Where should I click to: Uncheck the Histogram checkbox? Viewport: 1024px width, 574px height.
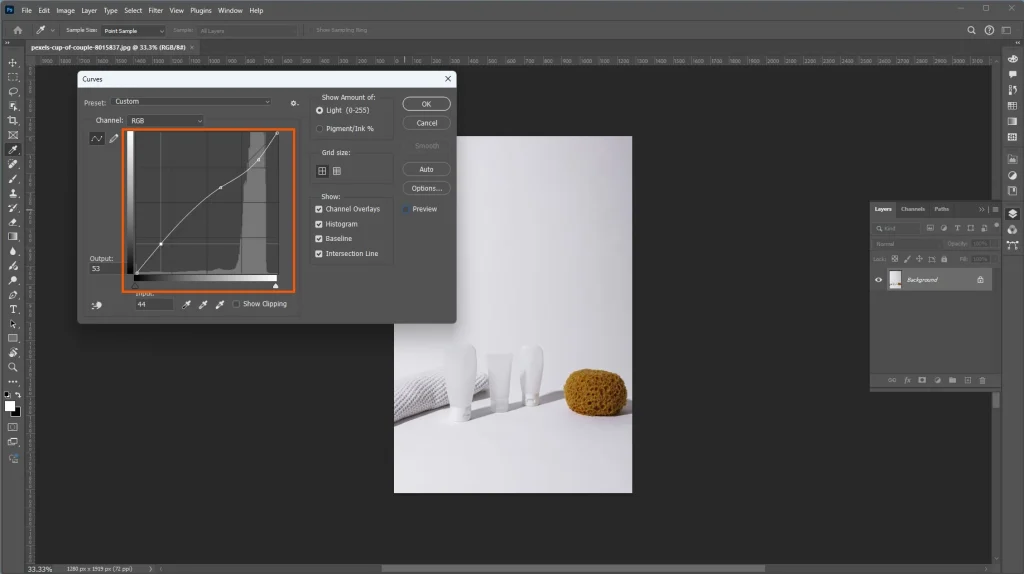(319, 224)
